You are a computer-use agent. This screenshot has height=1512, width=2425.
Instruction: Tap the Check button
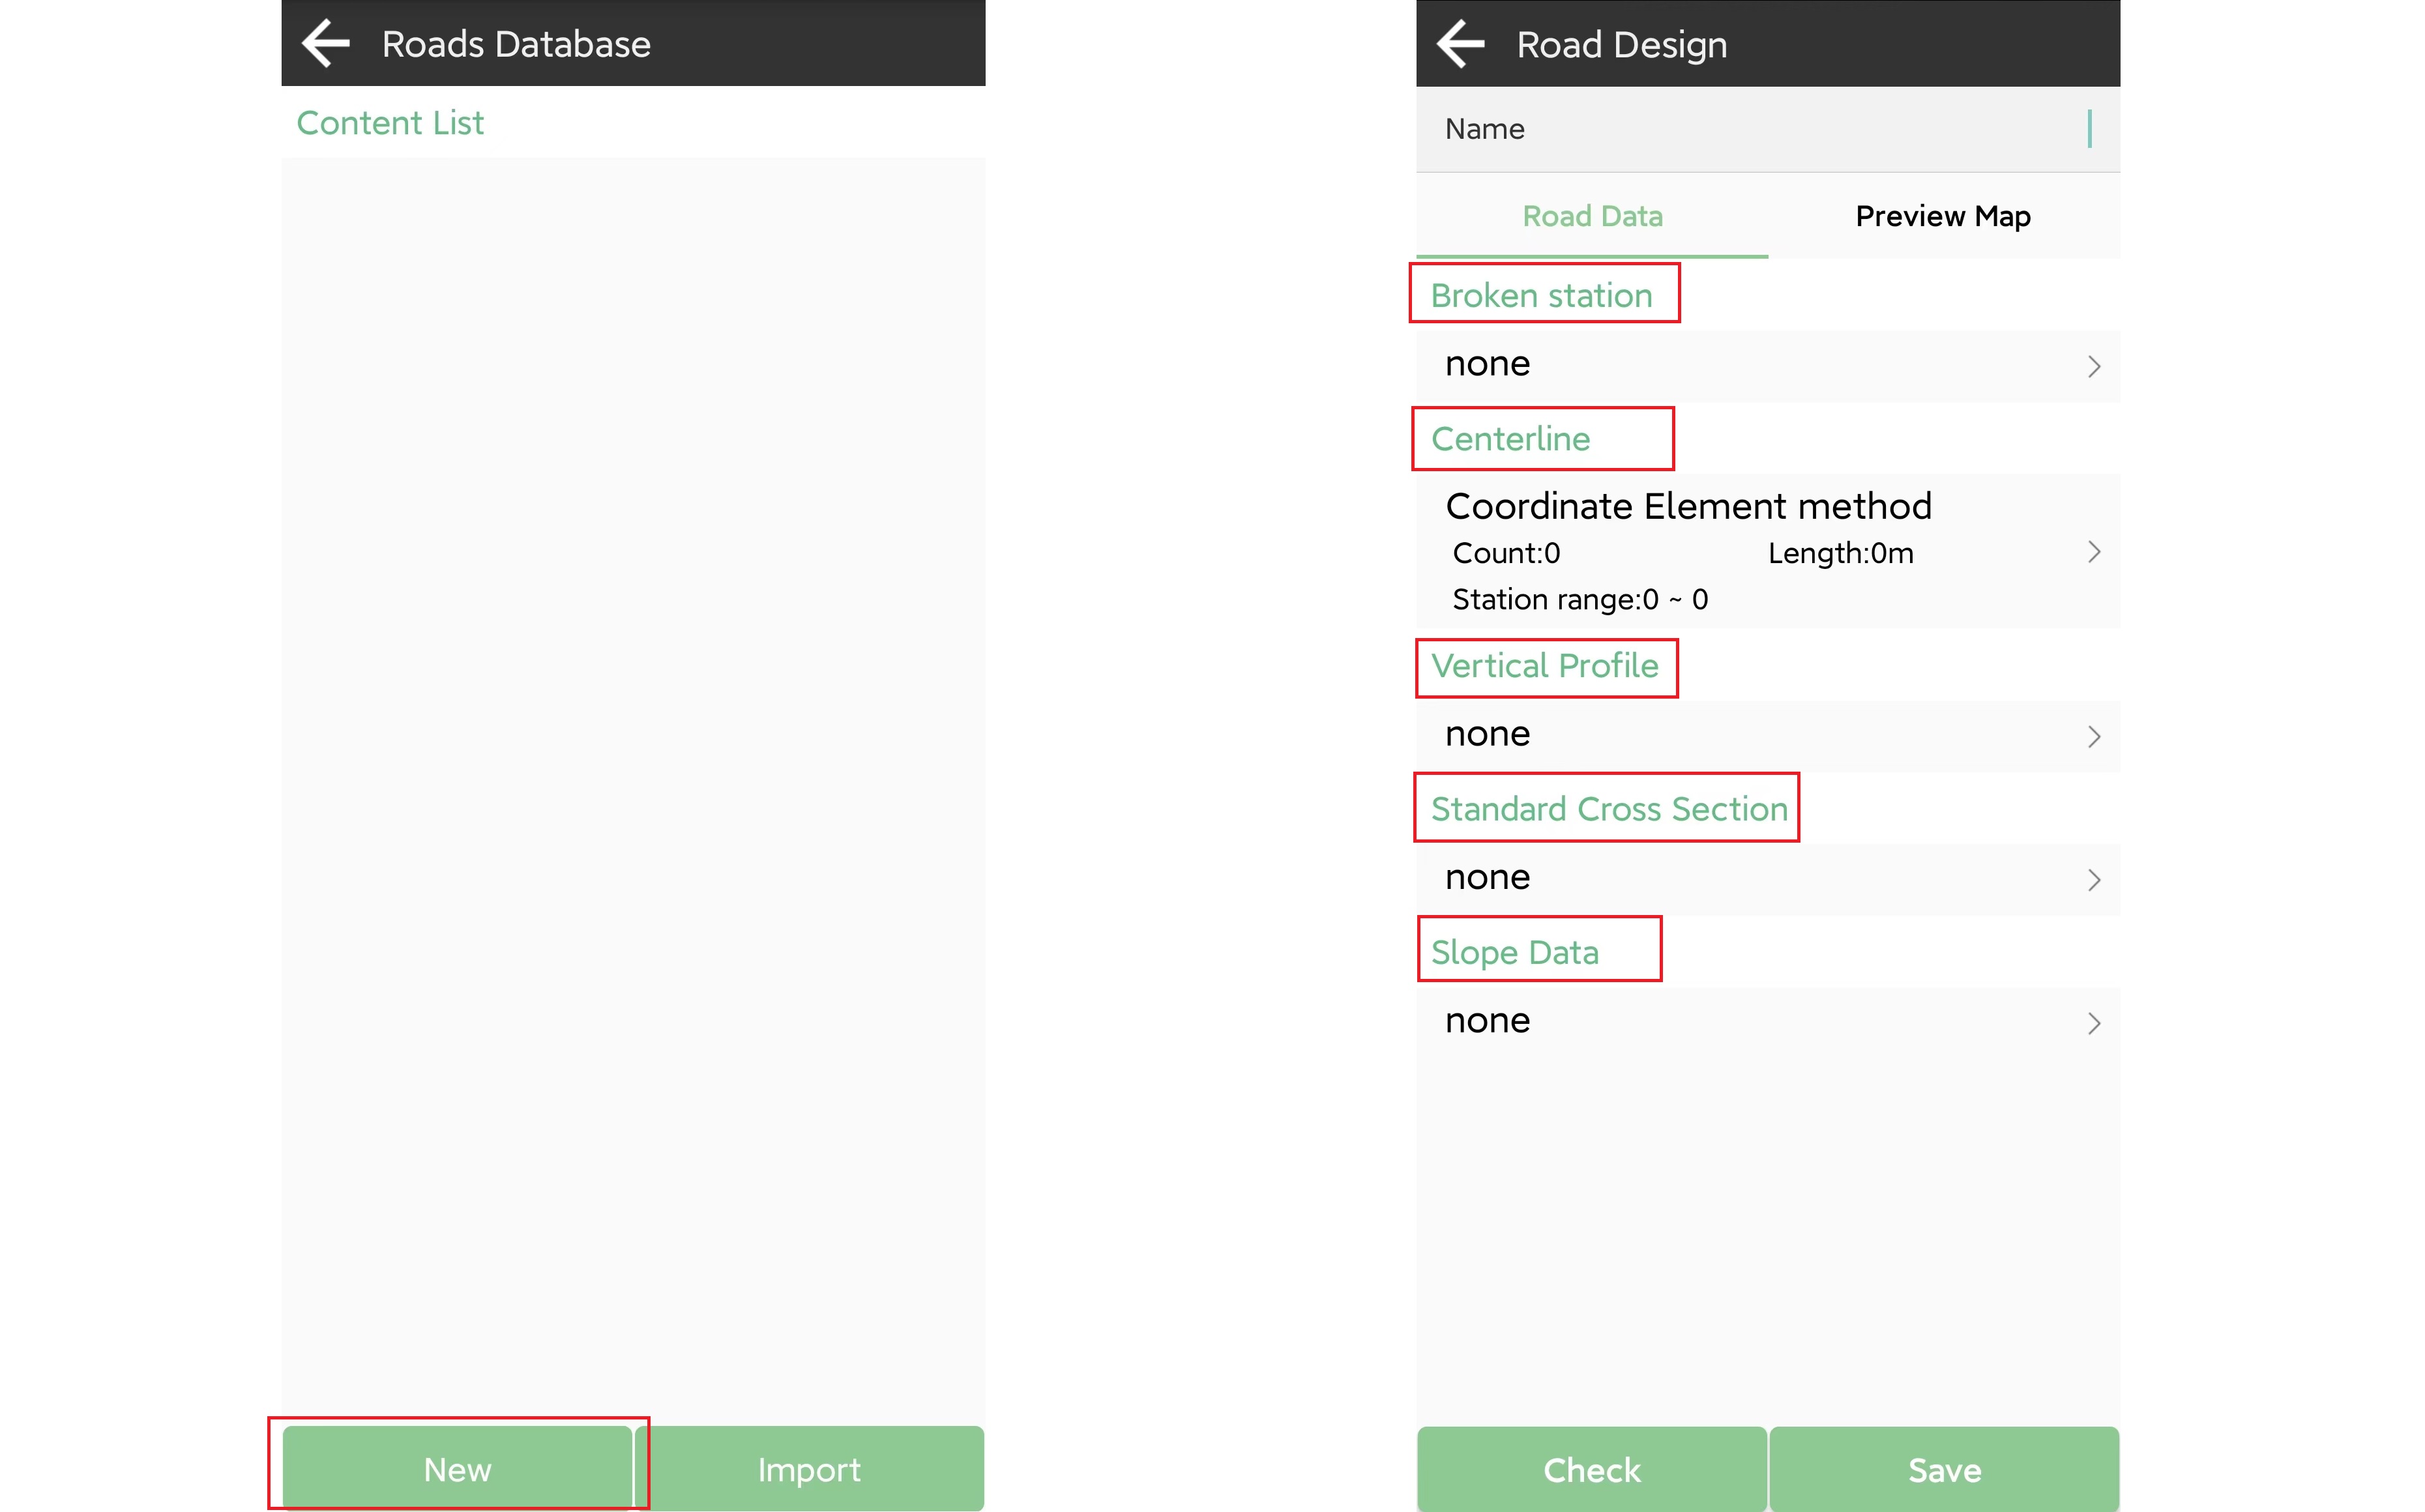pyautogui.click(x=1592, y=1469)
